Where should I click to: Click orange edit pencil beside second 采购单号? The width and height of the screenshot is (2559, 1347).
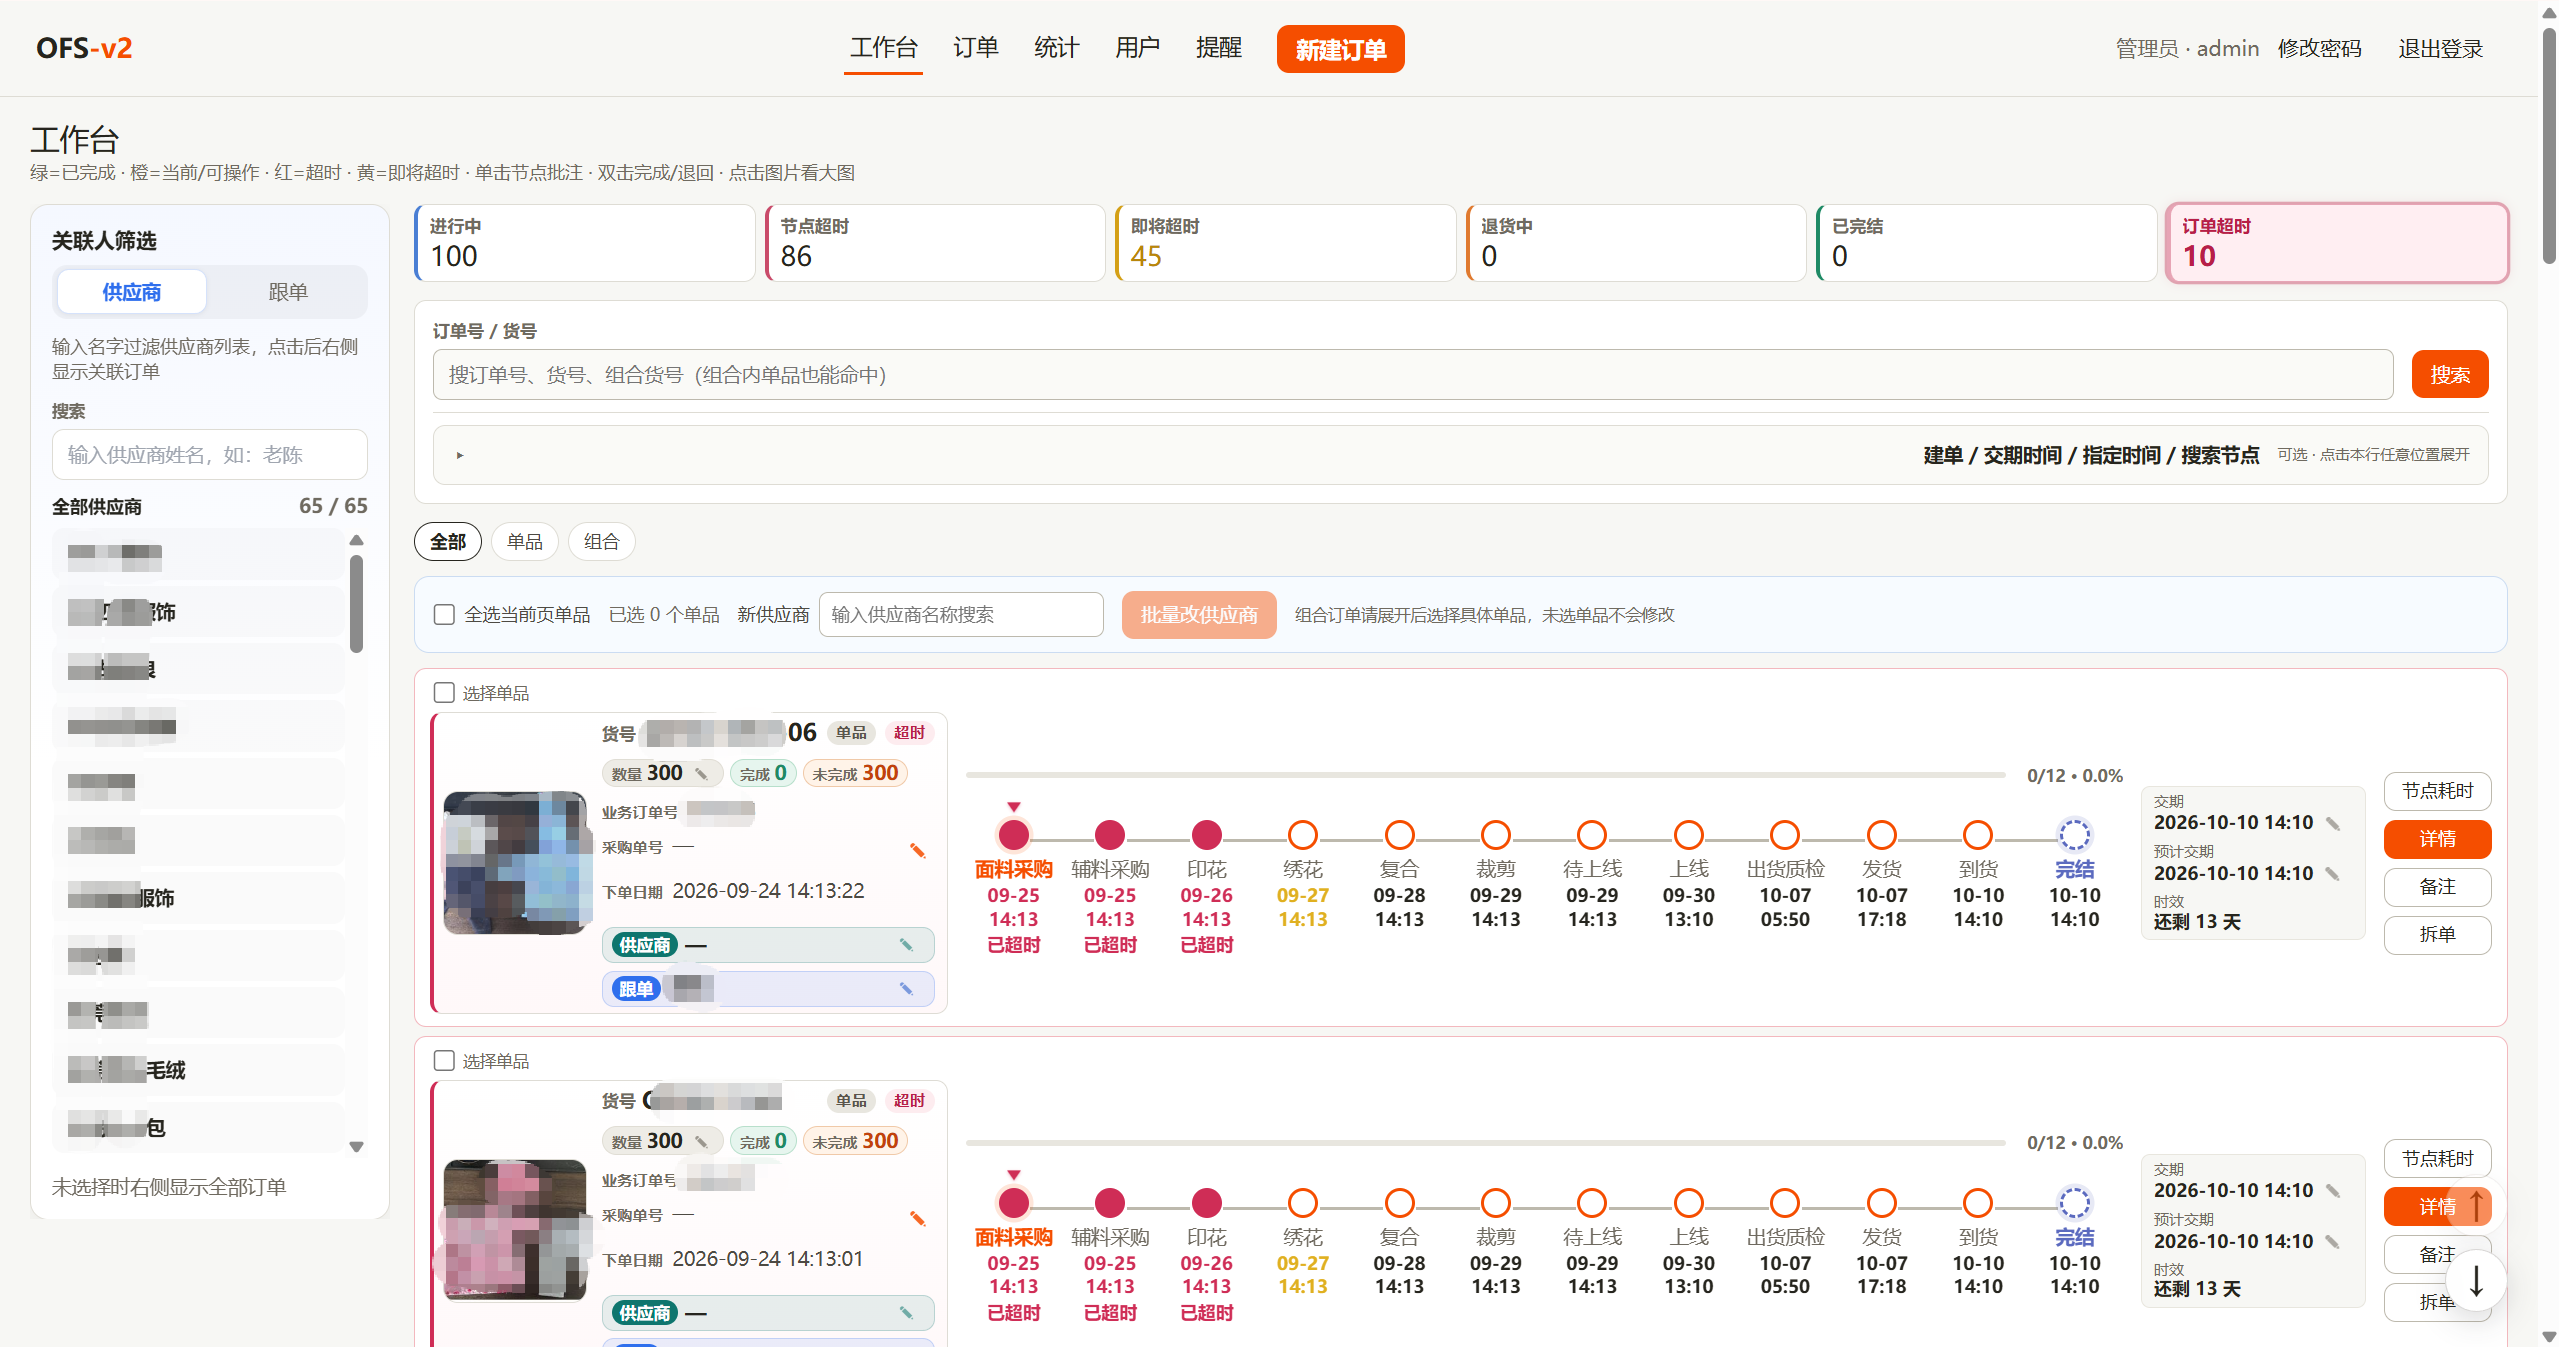pyautogui.click(x=917, y=1219)
